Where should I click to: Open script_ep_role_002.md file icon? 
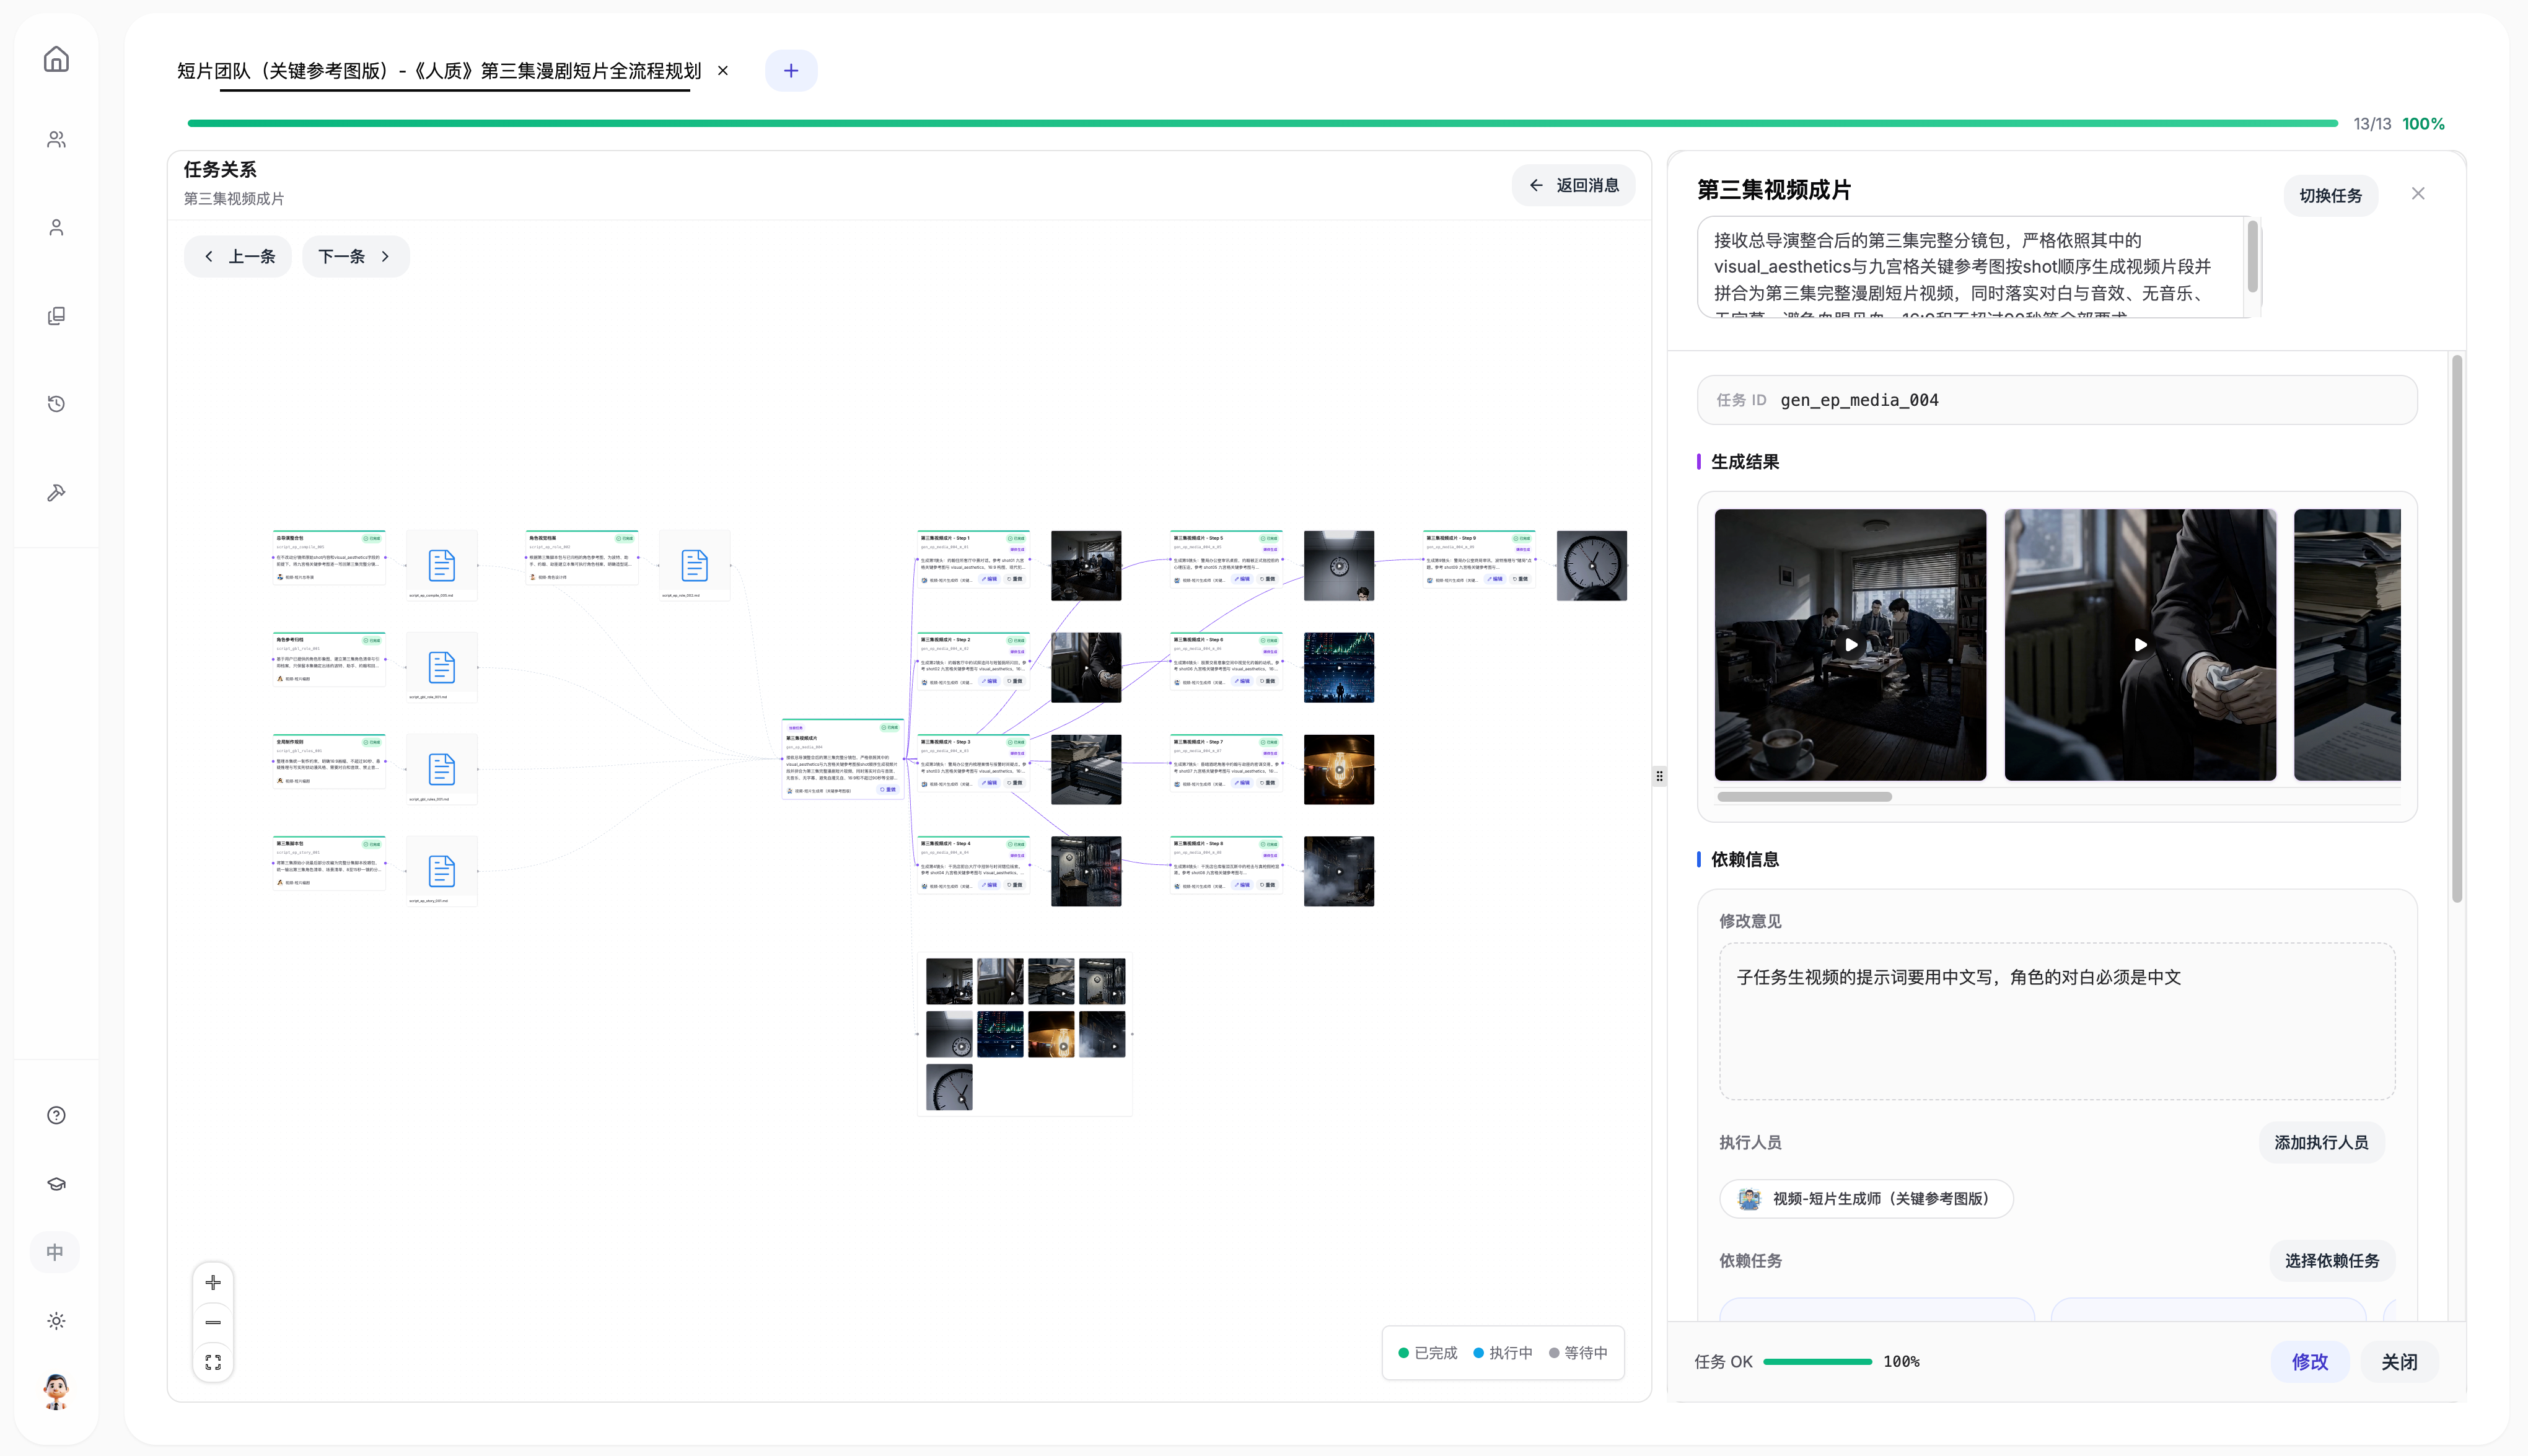click(695, 566)
